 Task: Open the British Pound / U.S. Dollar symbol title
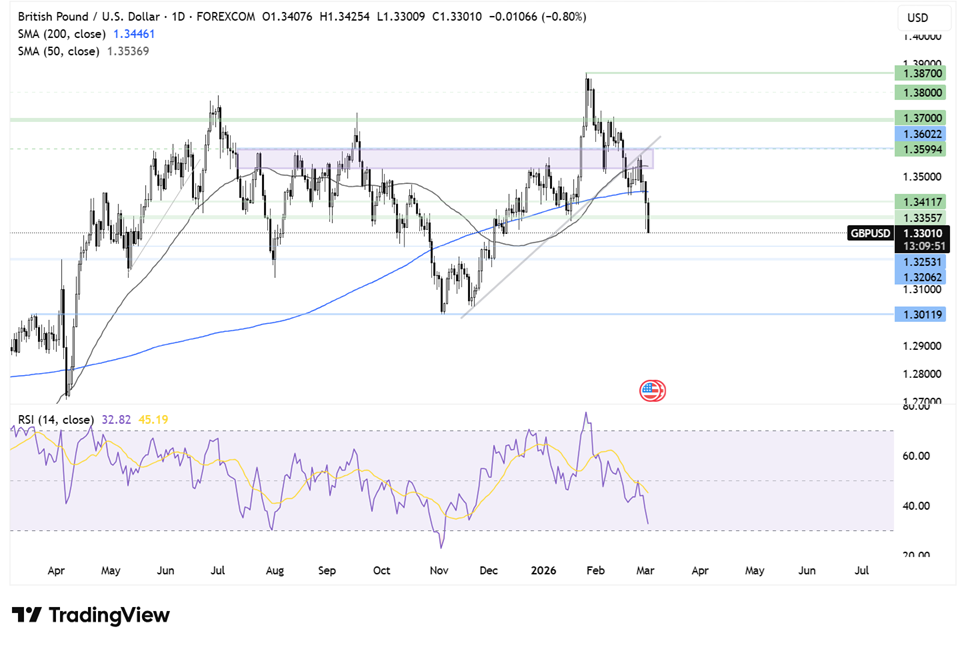(x=89, y=17)
